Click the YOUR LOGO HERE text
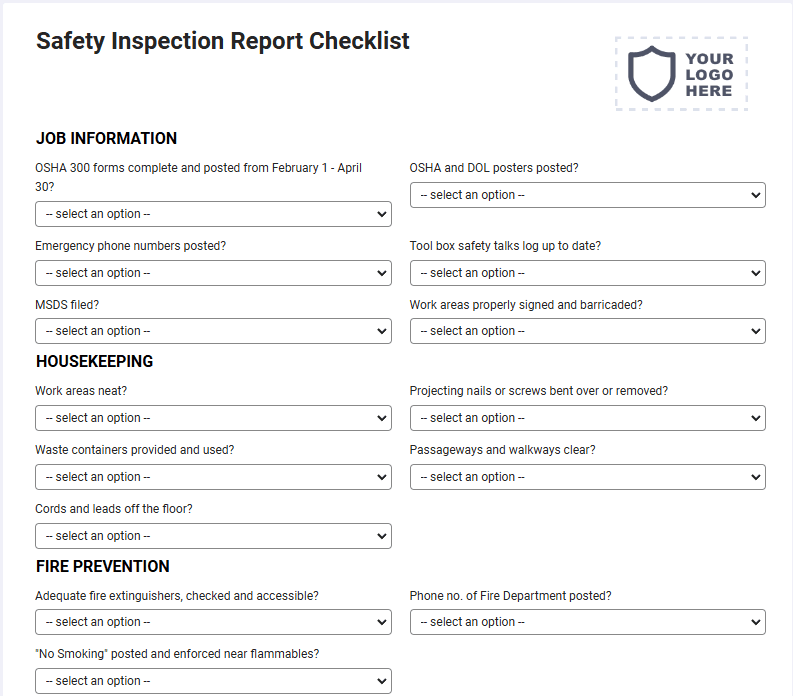The width and height of the screenshot is (793, 696). pos(710,74)
